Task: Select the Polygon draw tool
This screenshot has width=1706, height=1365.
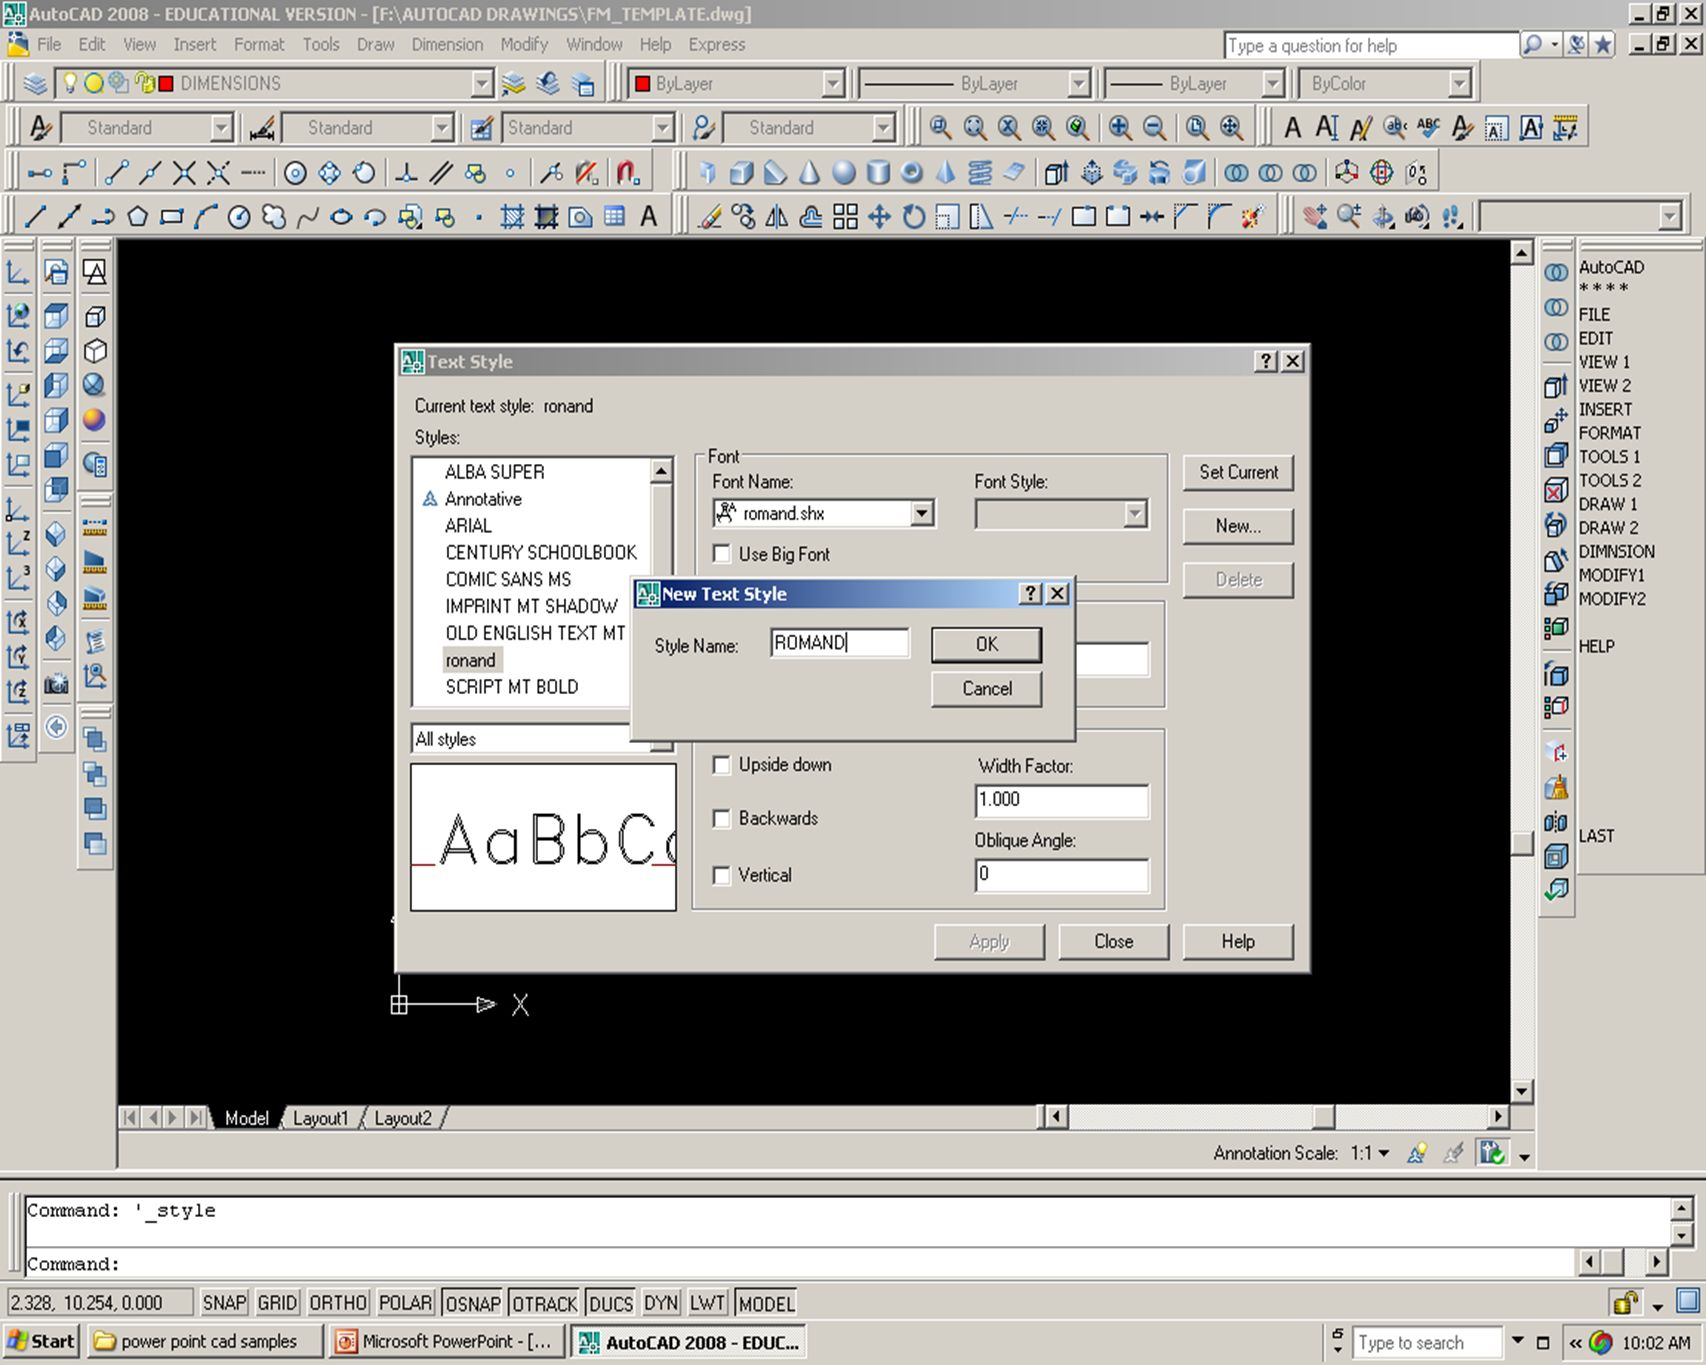Action: click(137, 217)
